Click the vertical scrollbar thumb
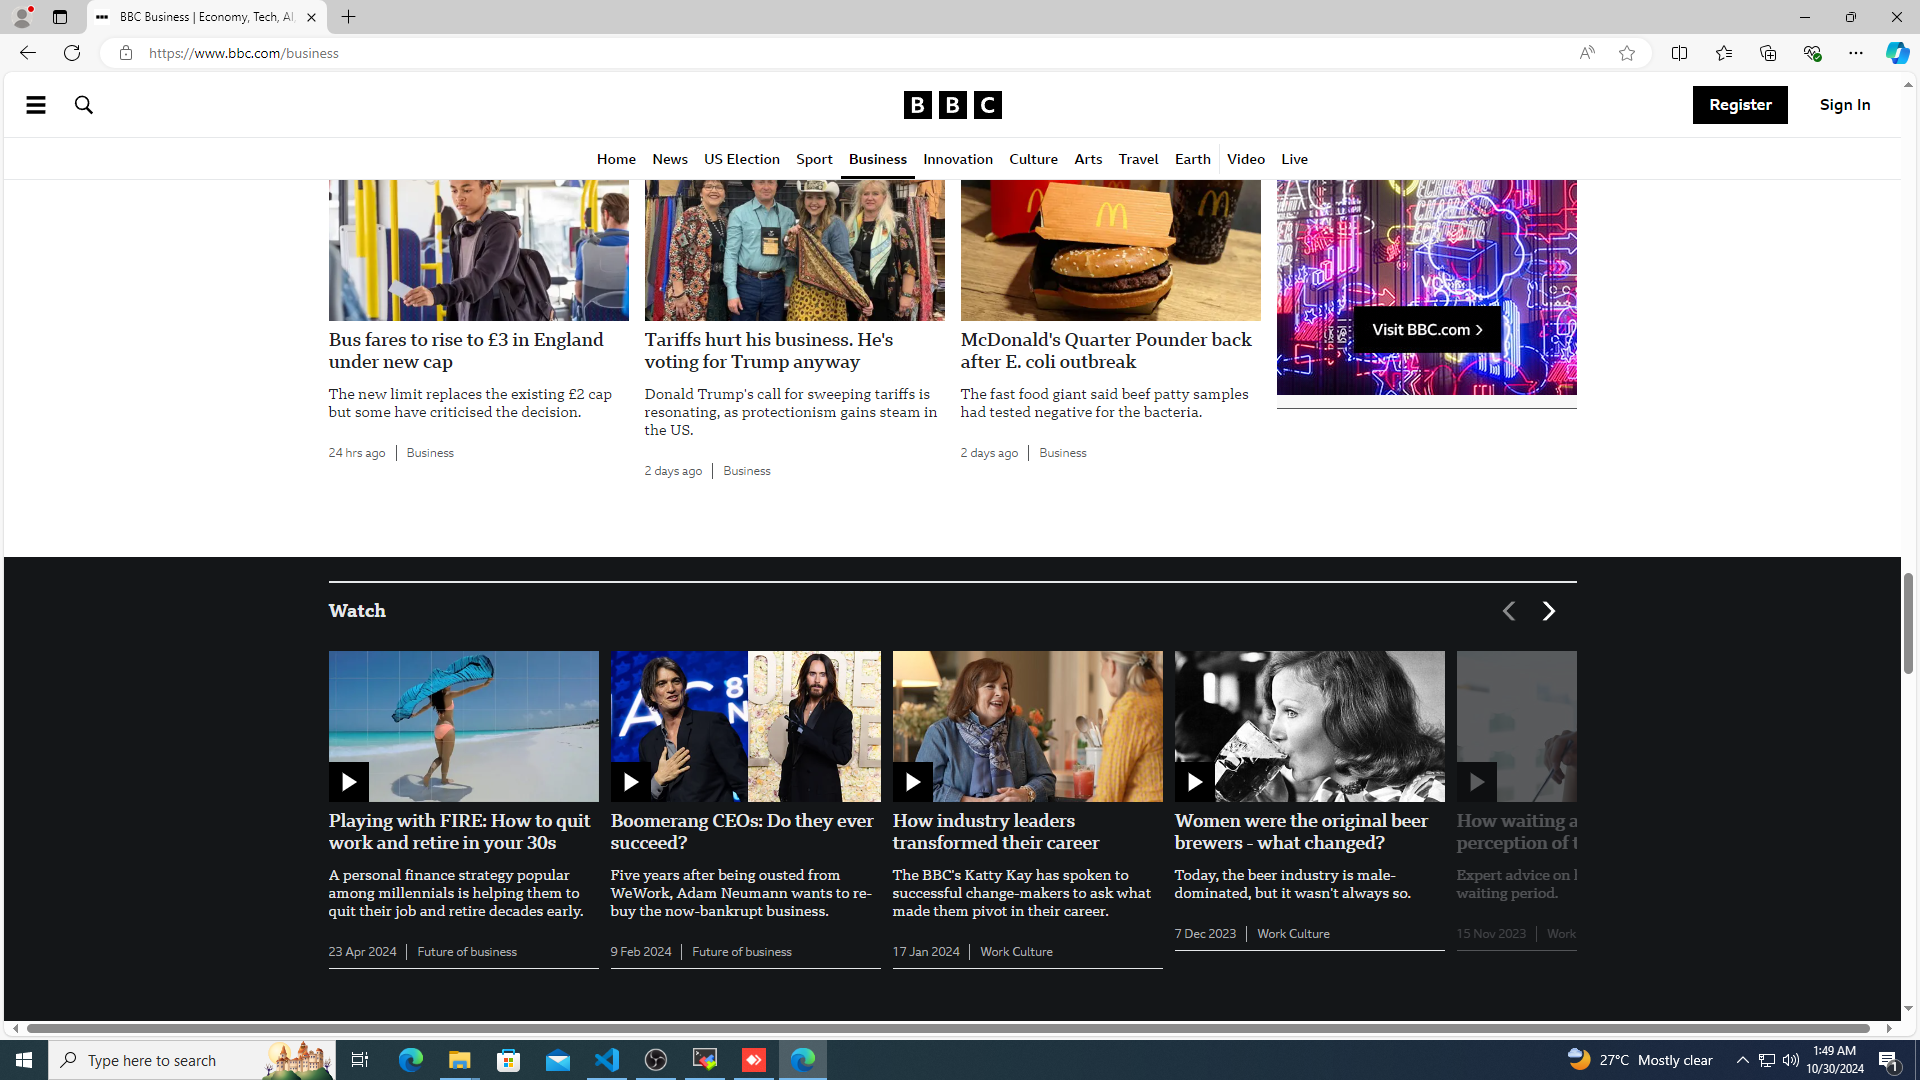Viewport: 1920px width, 1080px height. tap(1908, 623)
